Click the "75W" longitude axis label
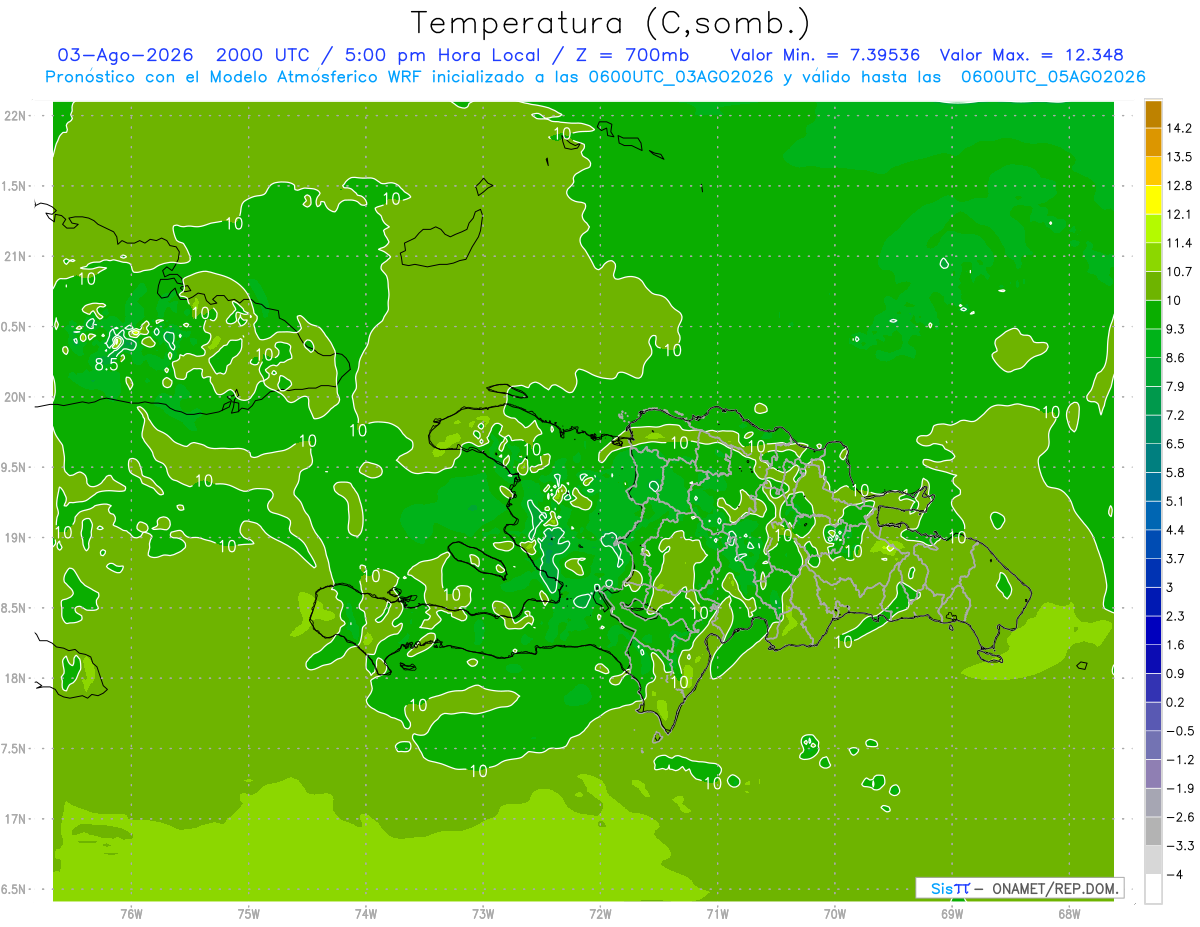 coord(249,914)
